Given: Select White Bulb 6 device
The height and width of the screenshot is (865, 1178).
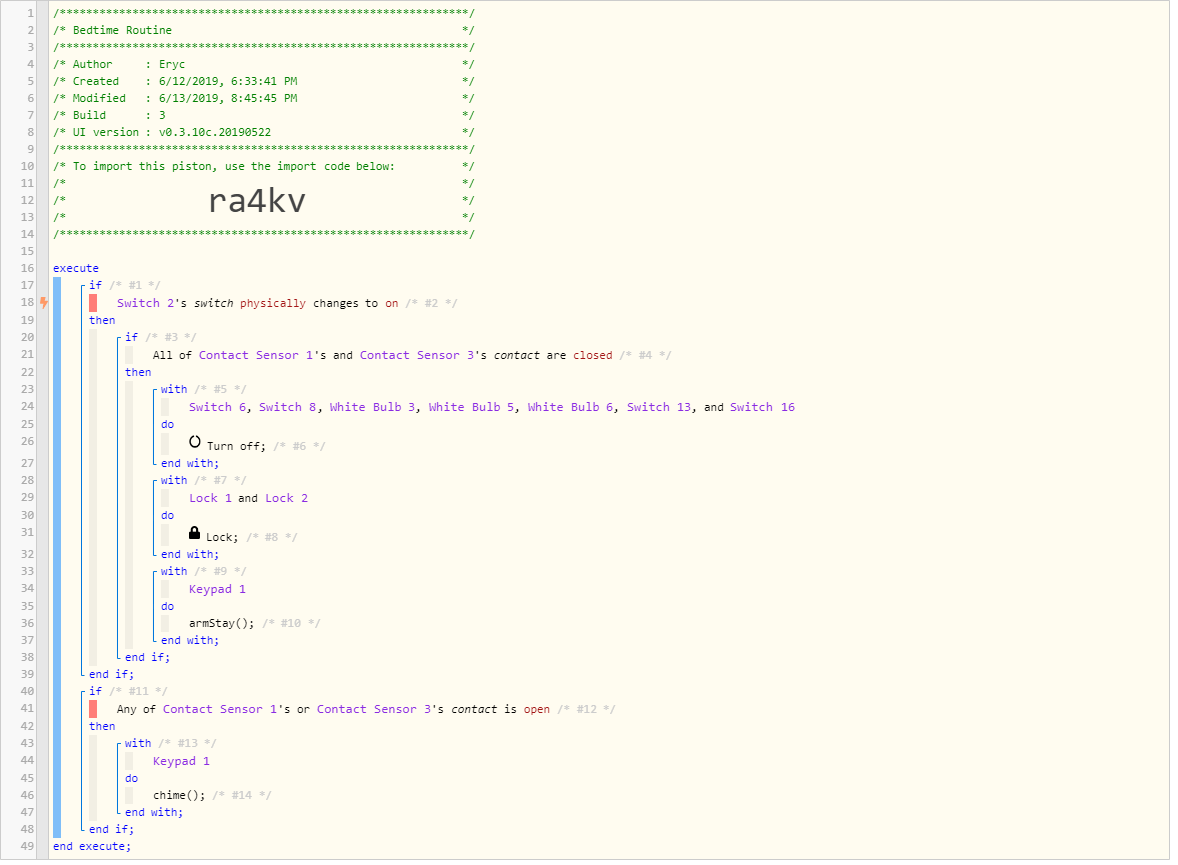Looking at the screenshot, I should point(570,407).
